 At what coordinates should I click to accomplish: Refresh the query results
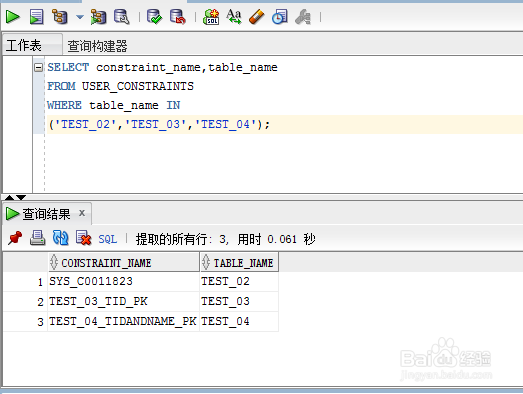(x=61, y=238)
